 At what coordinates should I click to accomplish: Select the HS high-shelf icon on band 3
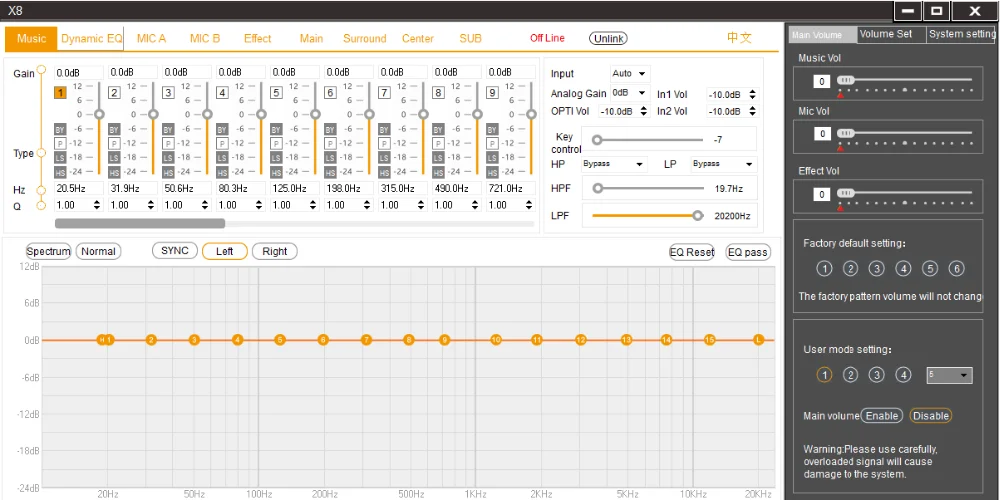coord(168,172)
